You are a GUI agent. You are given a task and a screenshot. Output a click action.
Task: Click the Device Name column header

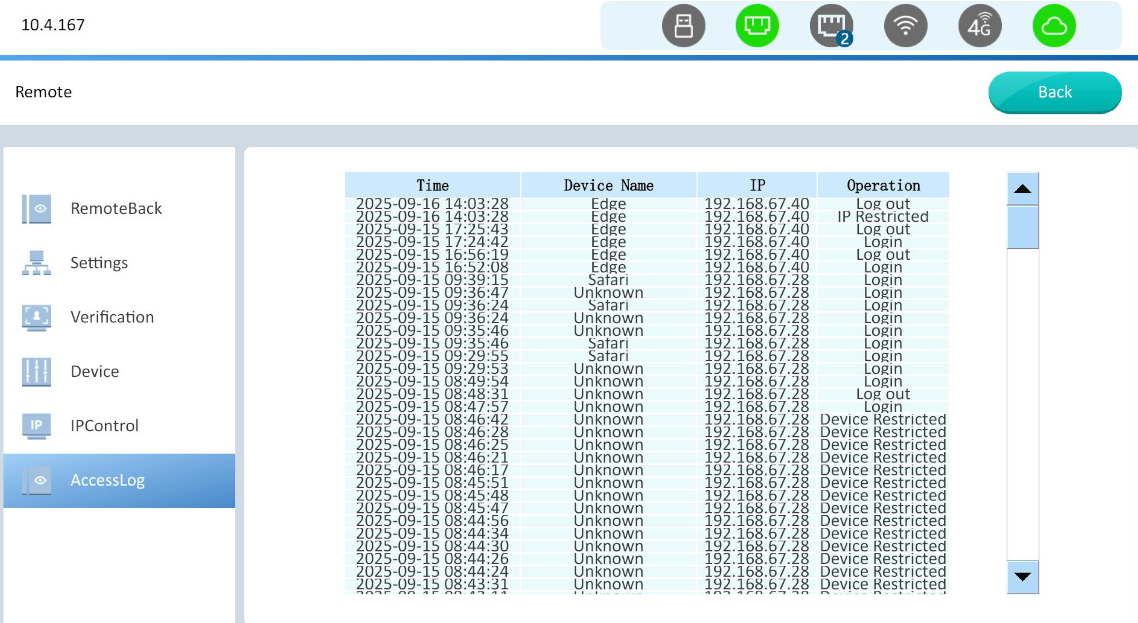tap(608, 185)
